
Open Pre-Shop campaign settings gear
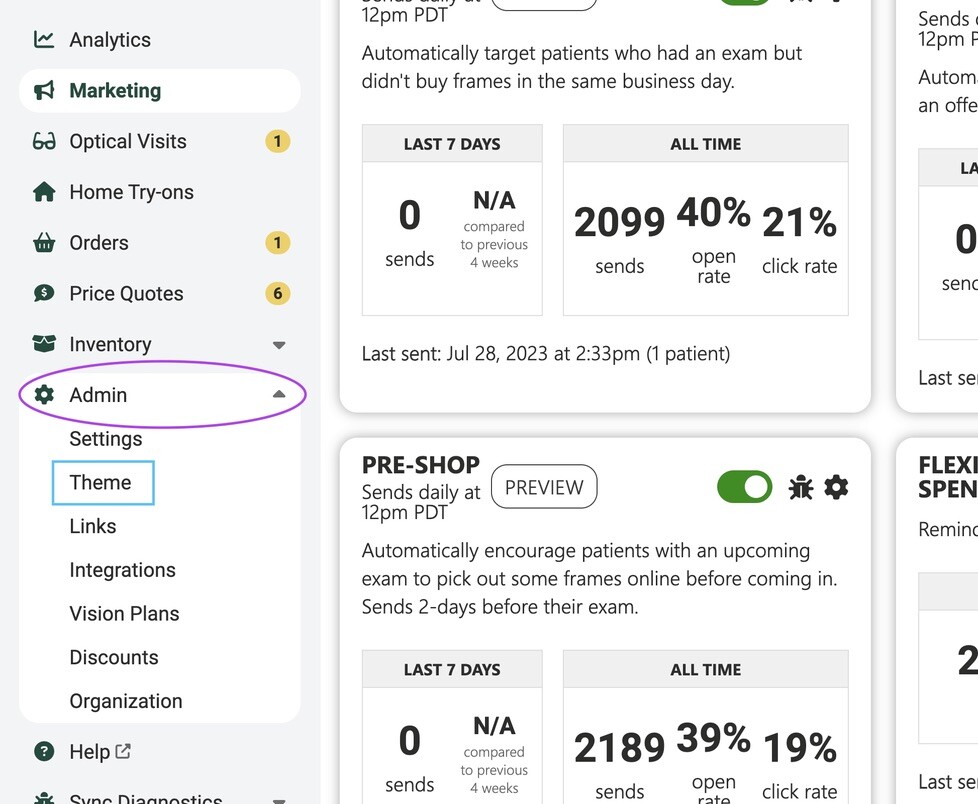(836, 487)
